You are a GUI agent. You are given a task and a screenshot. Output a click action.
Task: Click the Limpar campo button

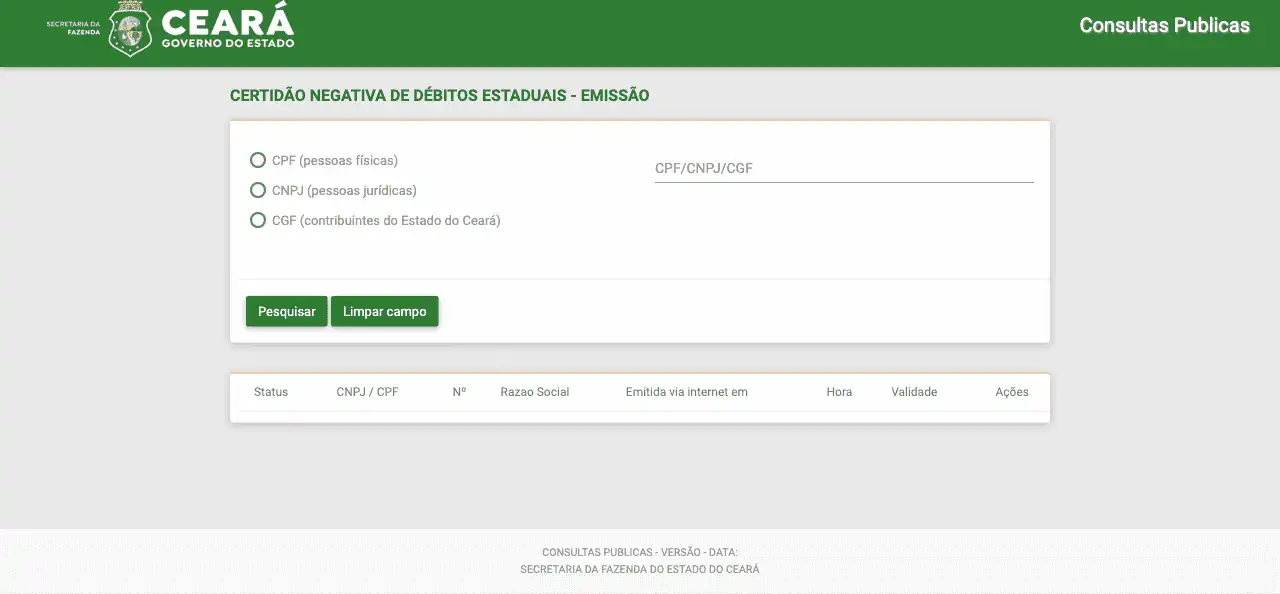click(384, 311)
